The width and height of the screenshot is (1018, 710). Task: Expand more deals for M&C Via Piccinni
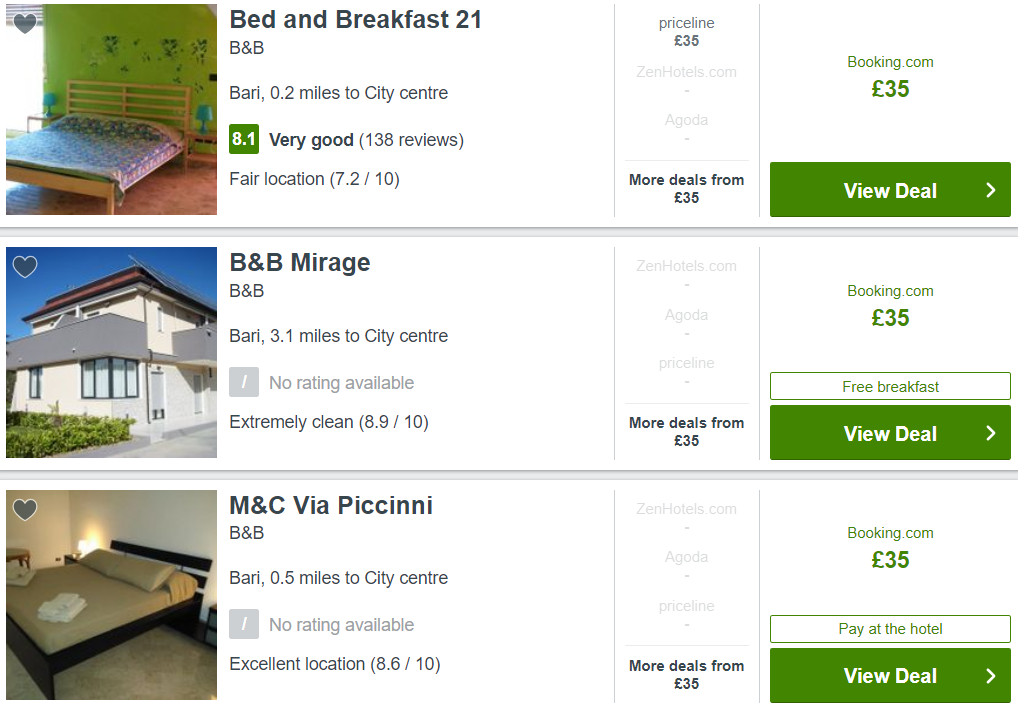(686, 674)
